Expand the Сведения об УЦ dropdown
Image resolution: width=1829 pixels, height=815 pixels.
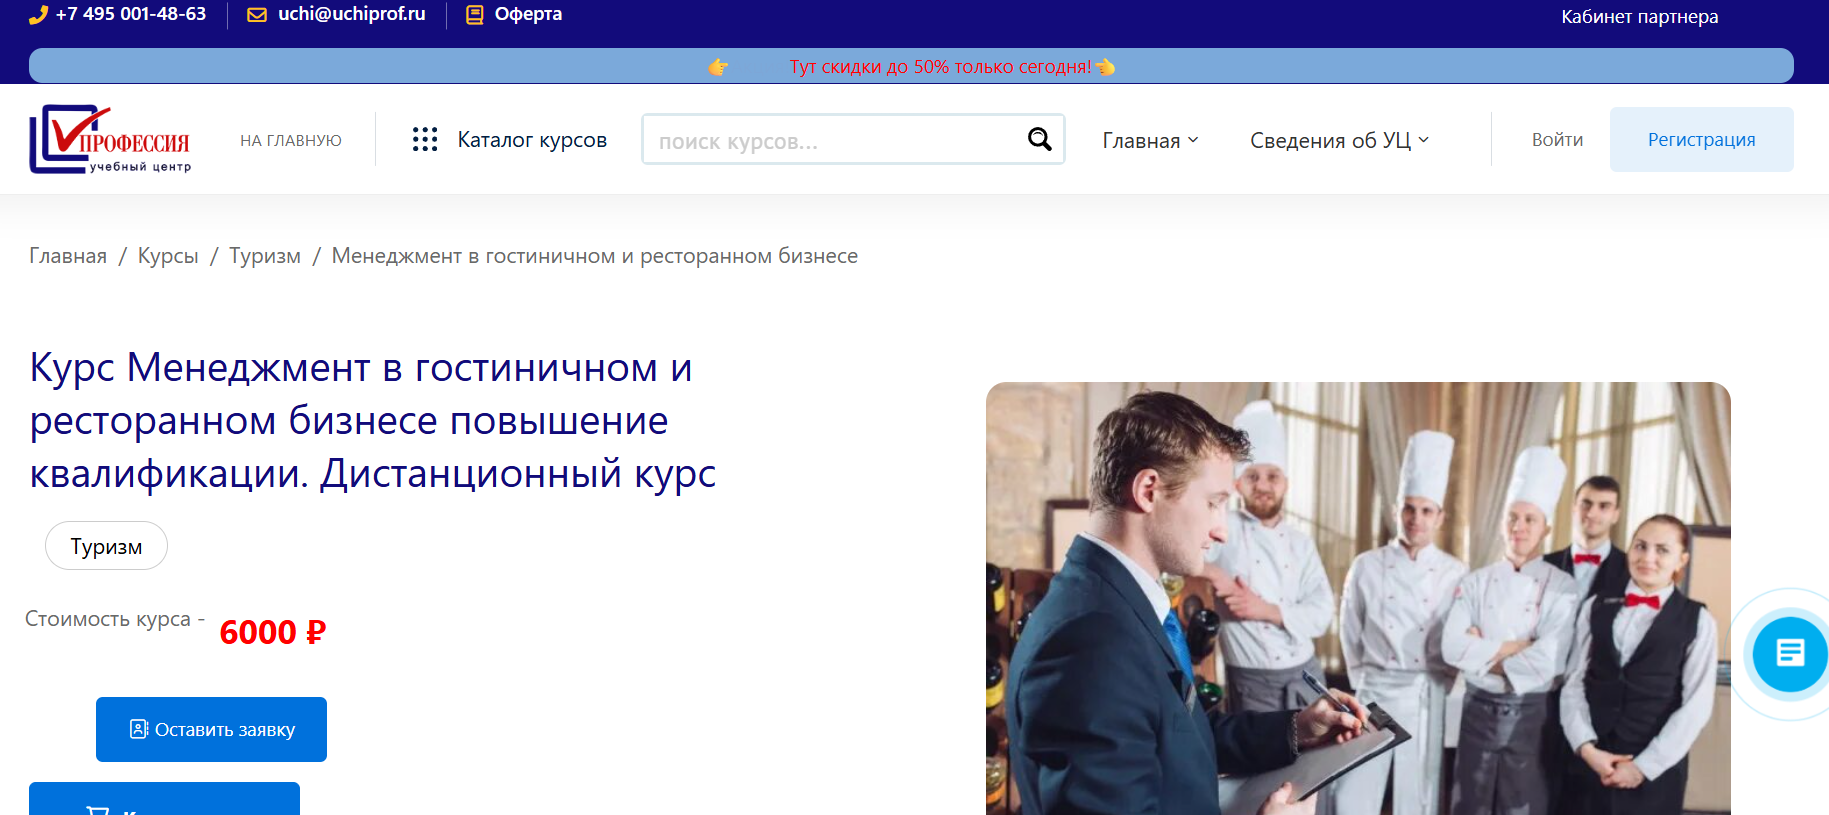click(1339, 141)
